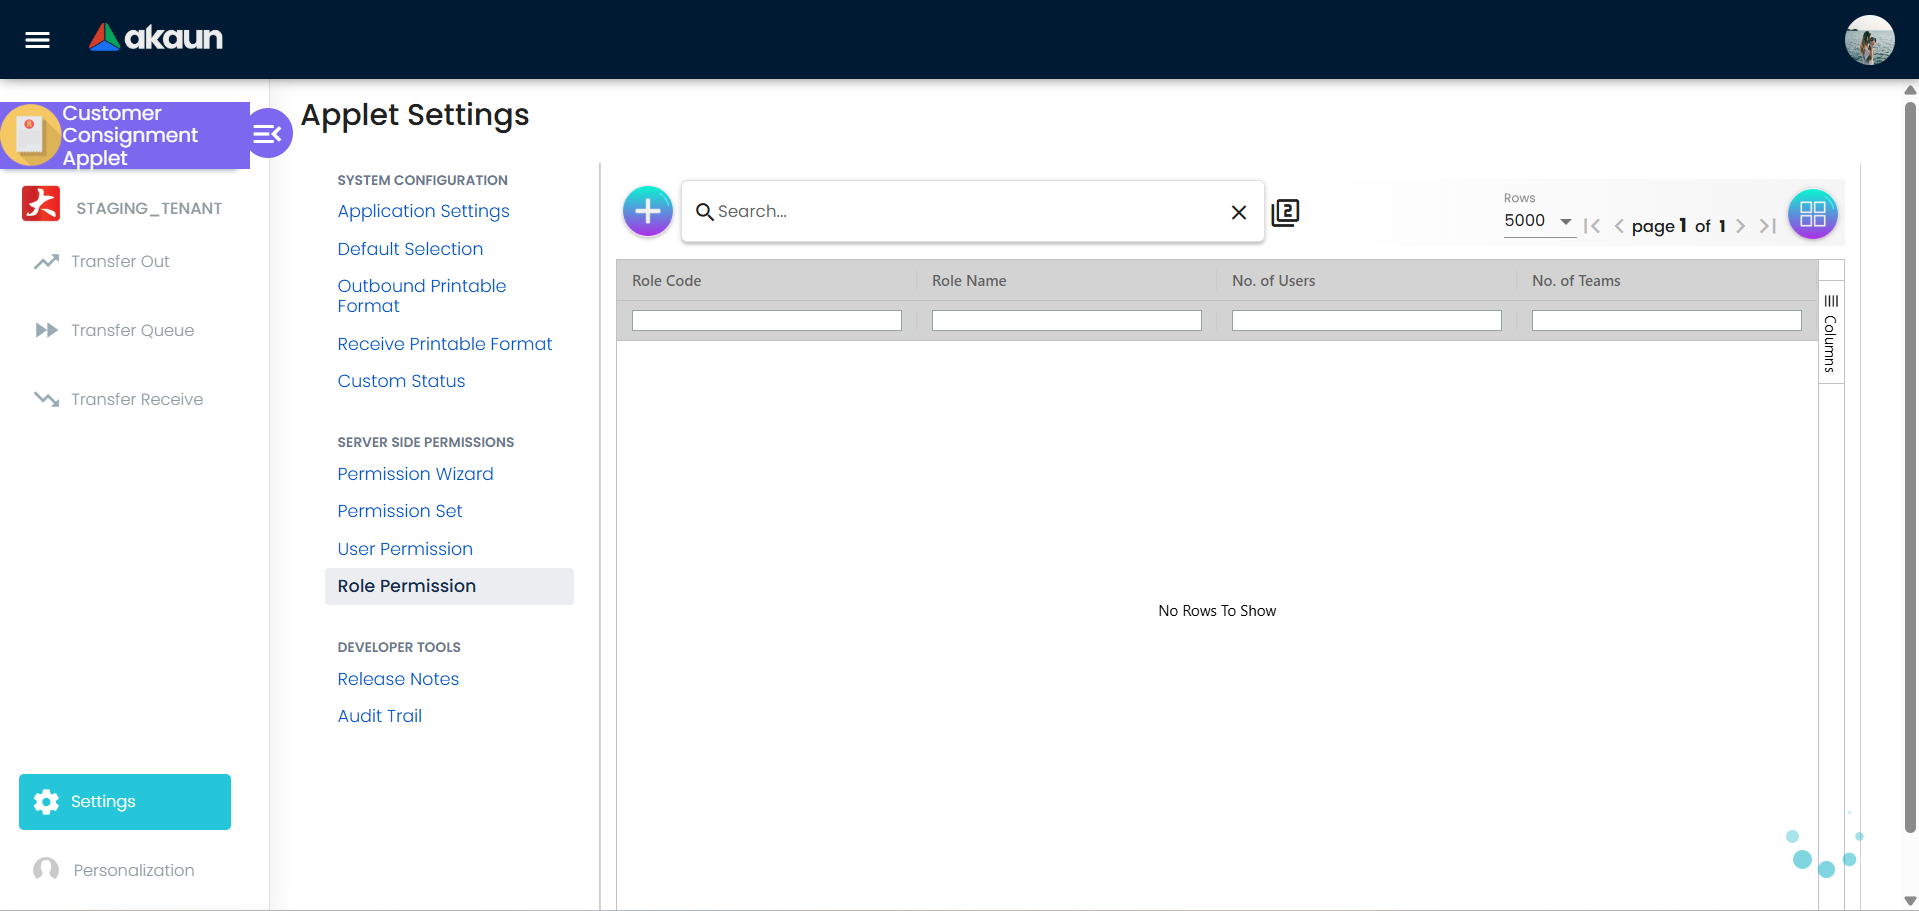Open Transfer Queue from the sidebar

point(132,330)
